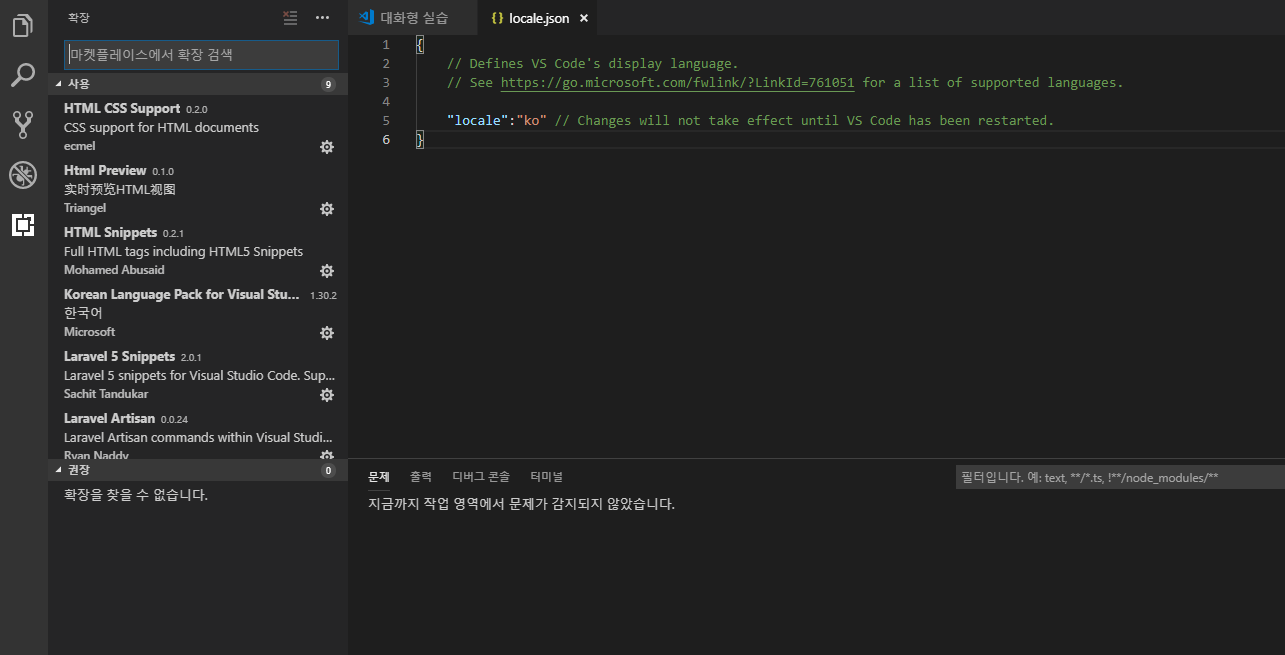Open the gear menu for Korean Language Pack

coord(326,333)
